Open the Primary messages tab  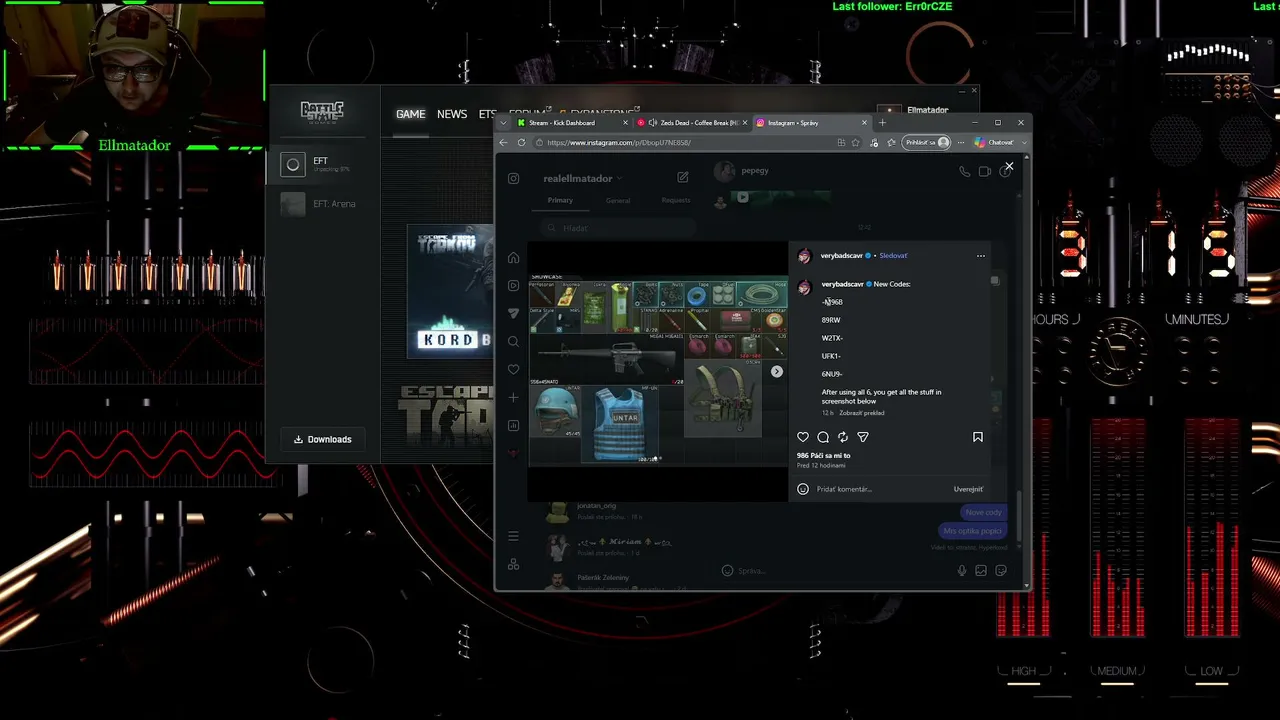[x=560, y=200]
